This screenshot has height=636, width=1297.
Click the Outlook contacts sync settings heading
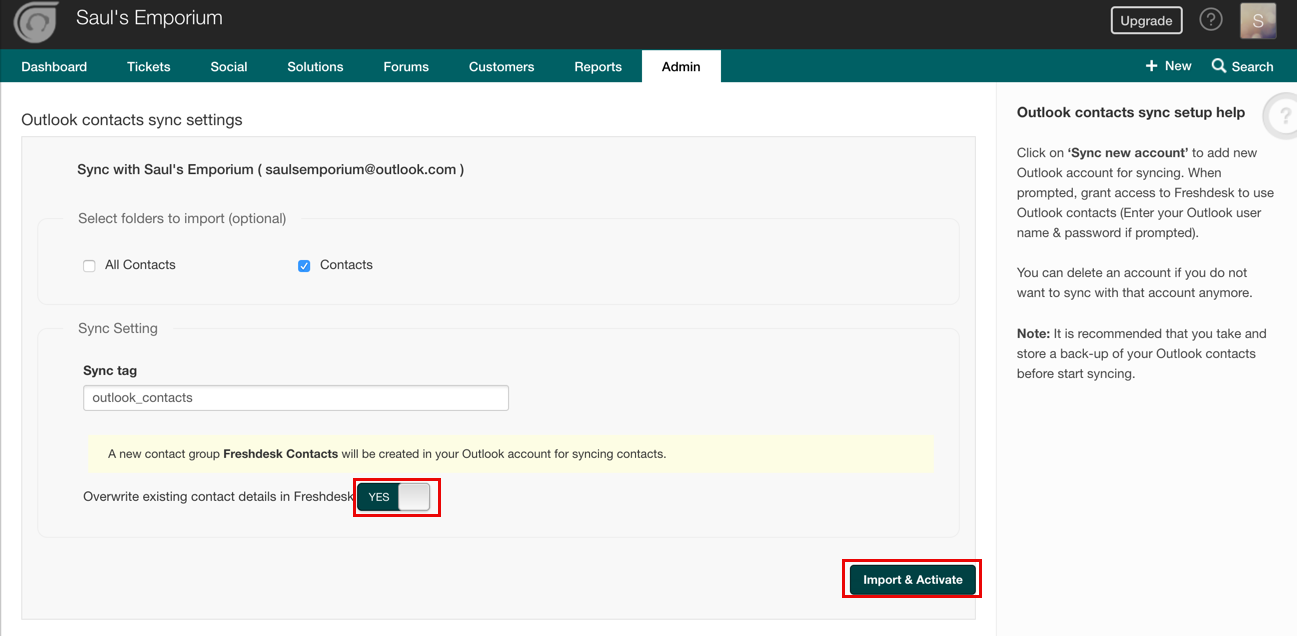click(132, 120)
